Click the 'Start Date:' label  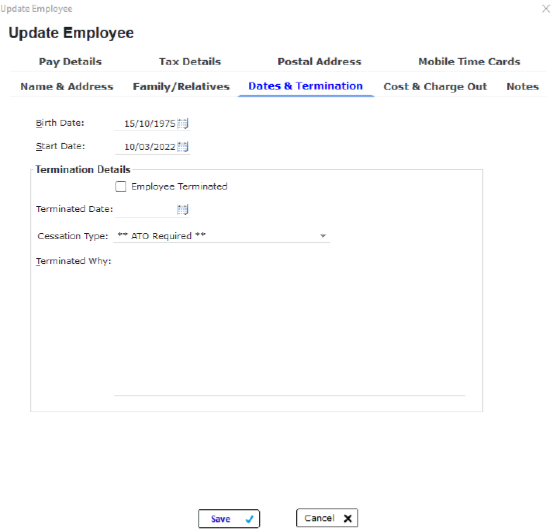point(60,146)
